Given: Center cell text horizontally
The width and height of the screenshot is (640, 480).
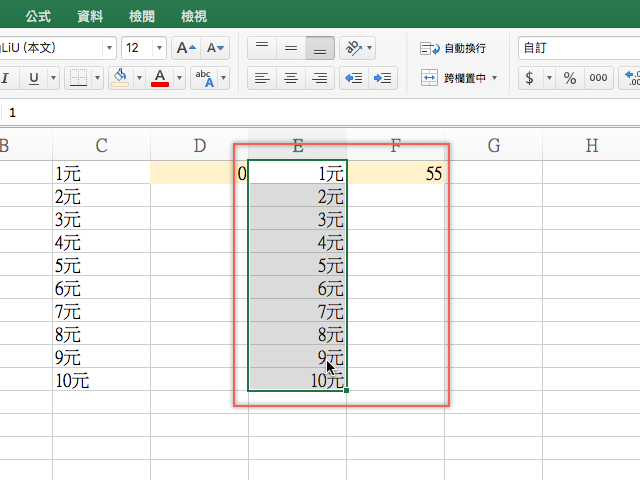Looking at the screenshot, I should [x=291, y=78].
